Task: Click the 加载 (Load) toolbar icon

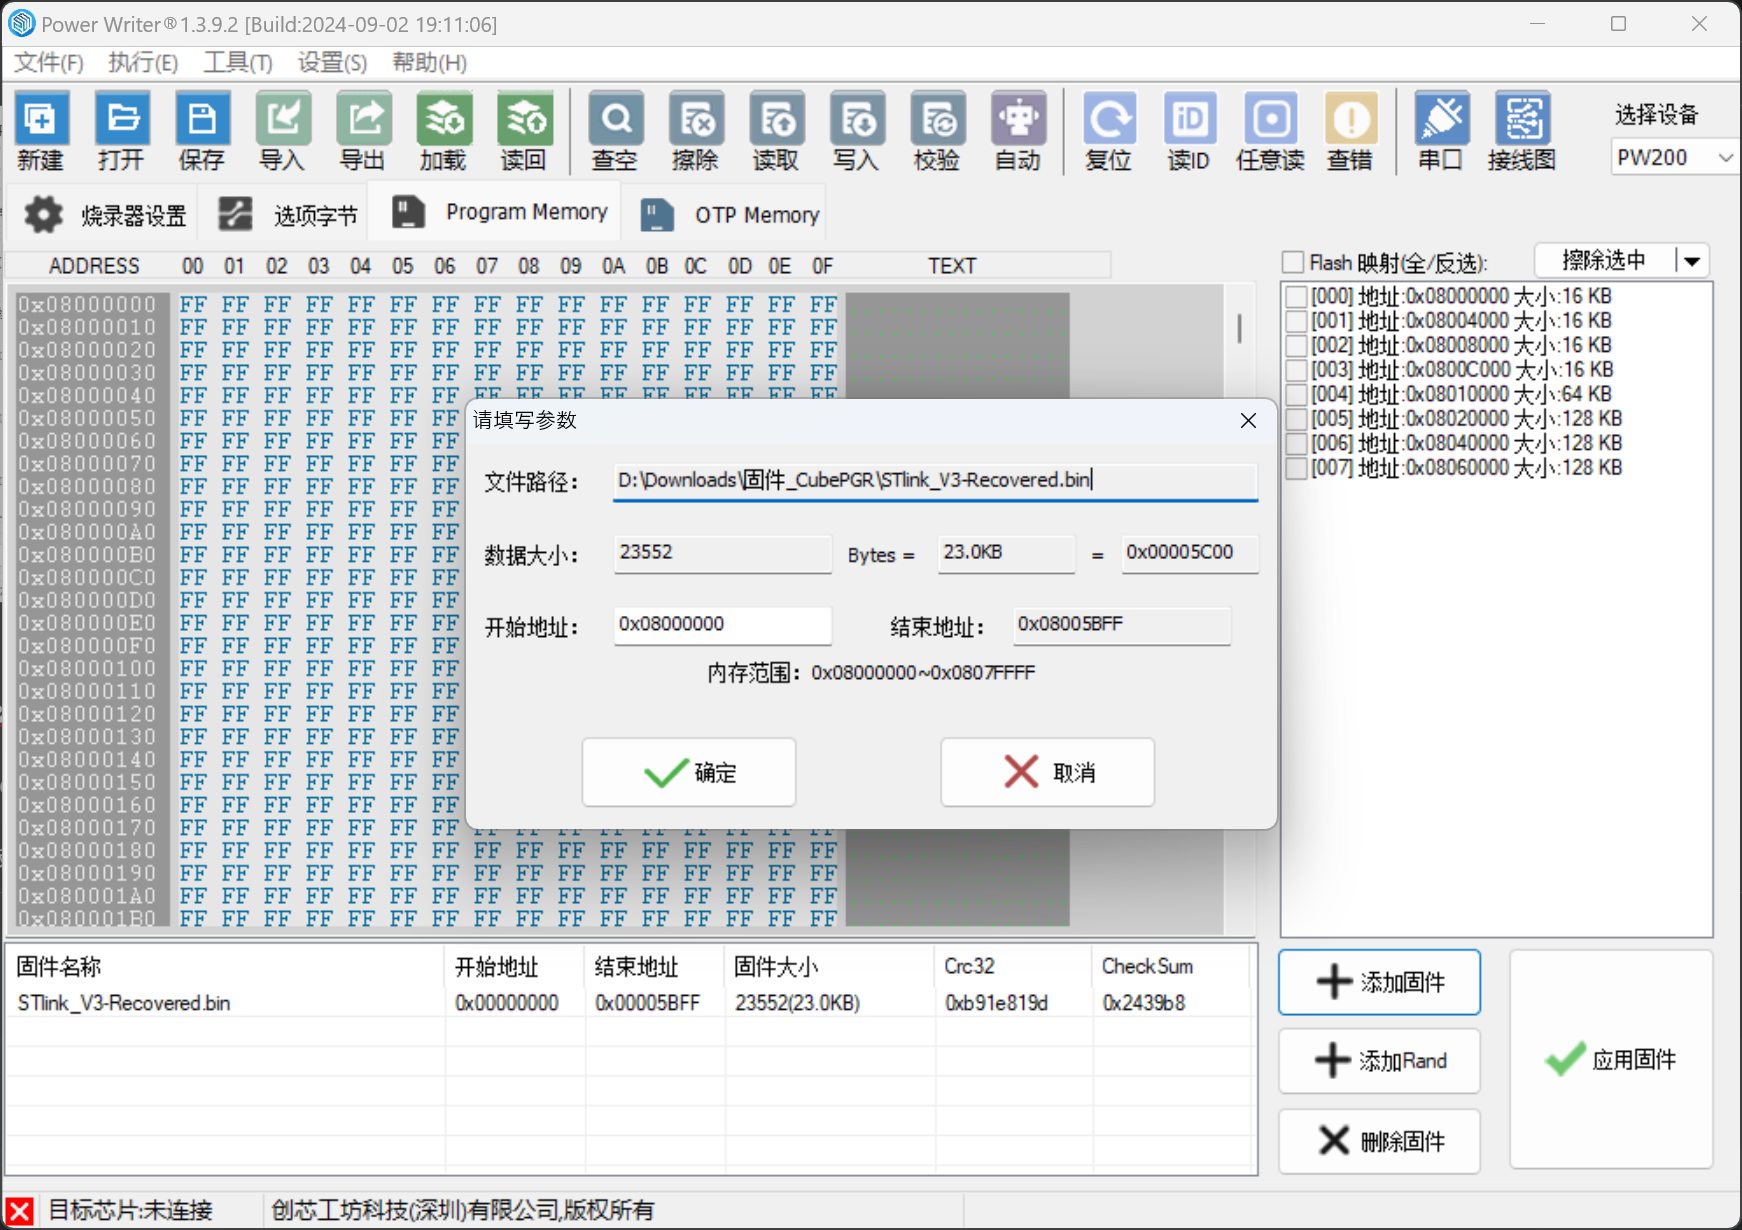Action: tap(443, 131)
